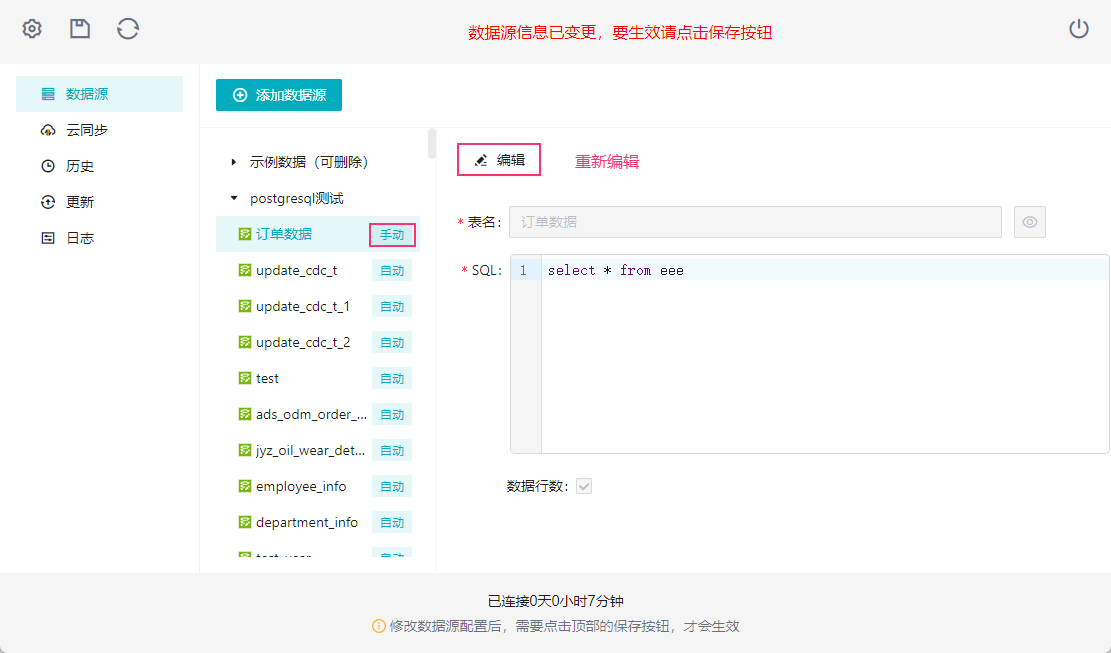The image size is (1111, 653).
Task: Click 自动 tag next to update_cdc_t_2
Action: pos(392,343)
